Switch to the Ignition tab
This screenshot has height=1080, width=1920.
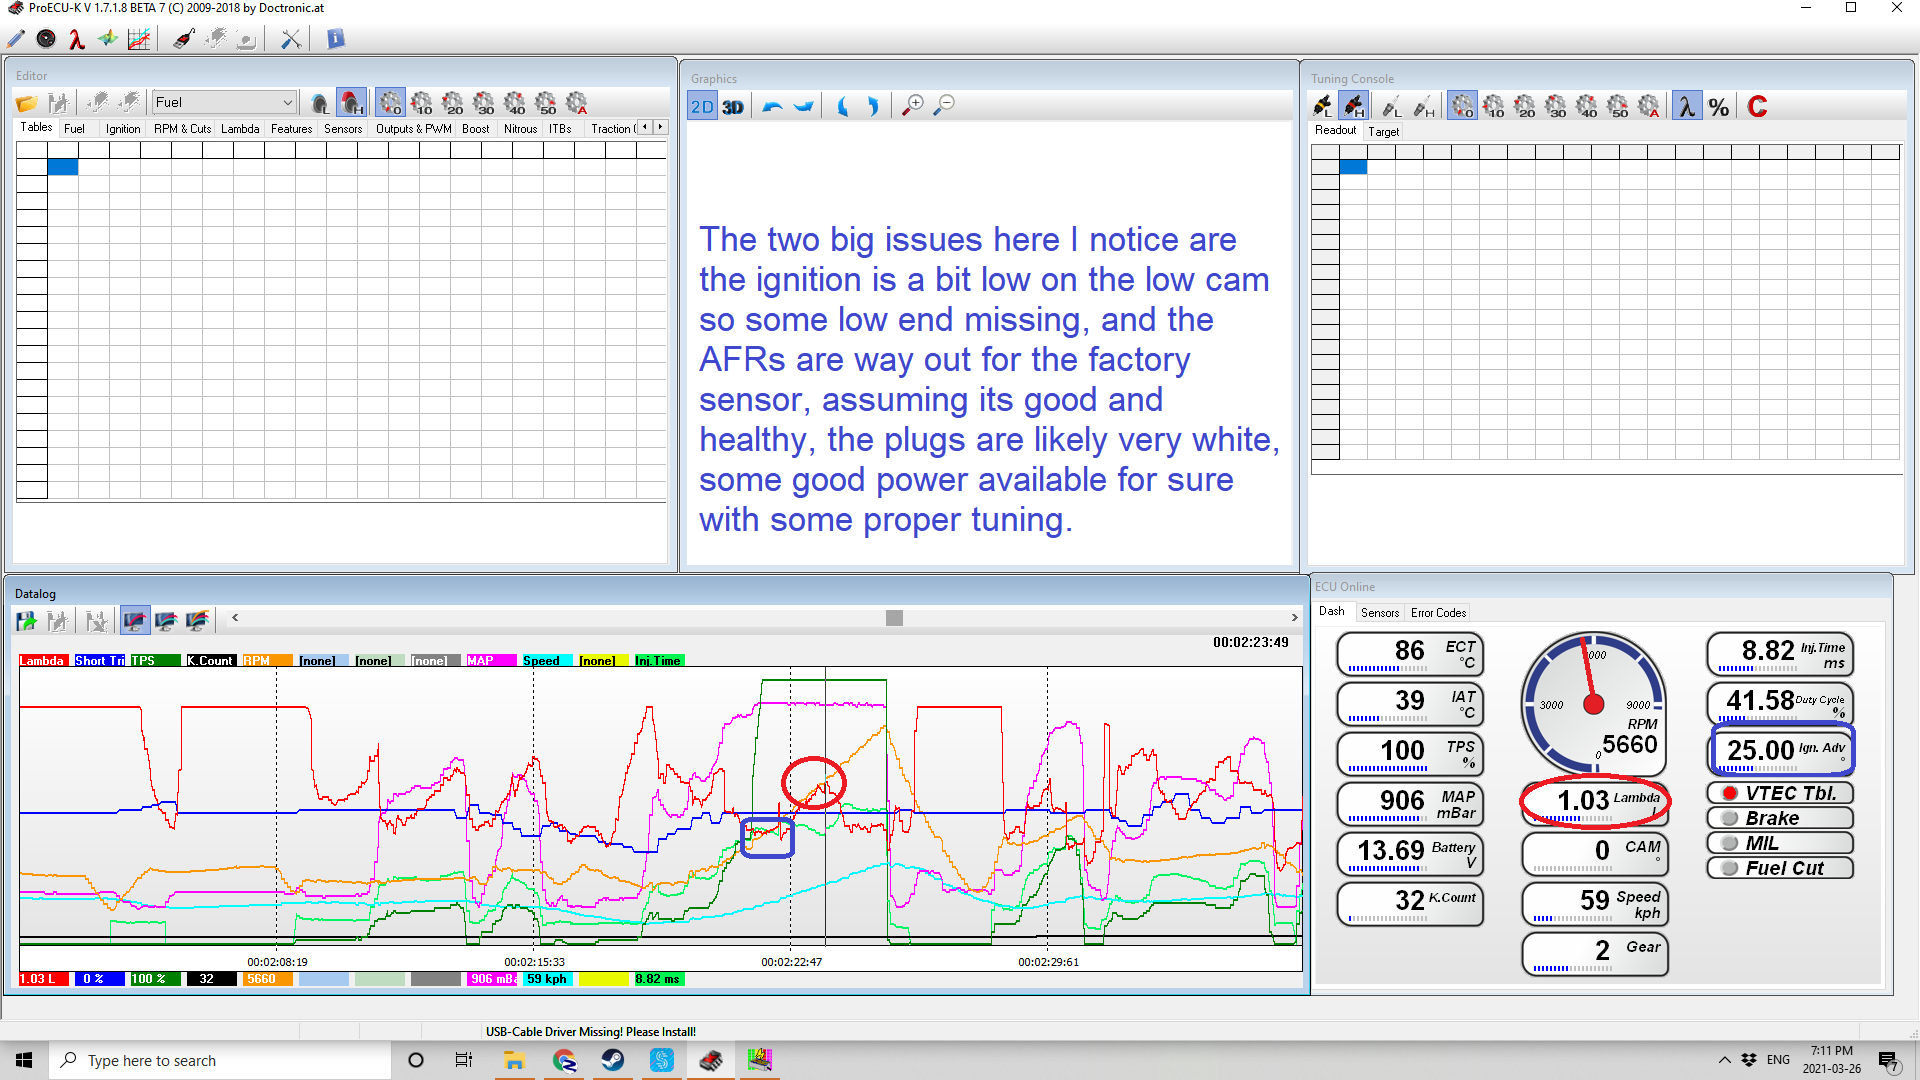123,129
